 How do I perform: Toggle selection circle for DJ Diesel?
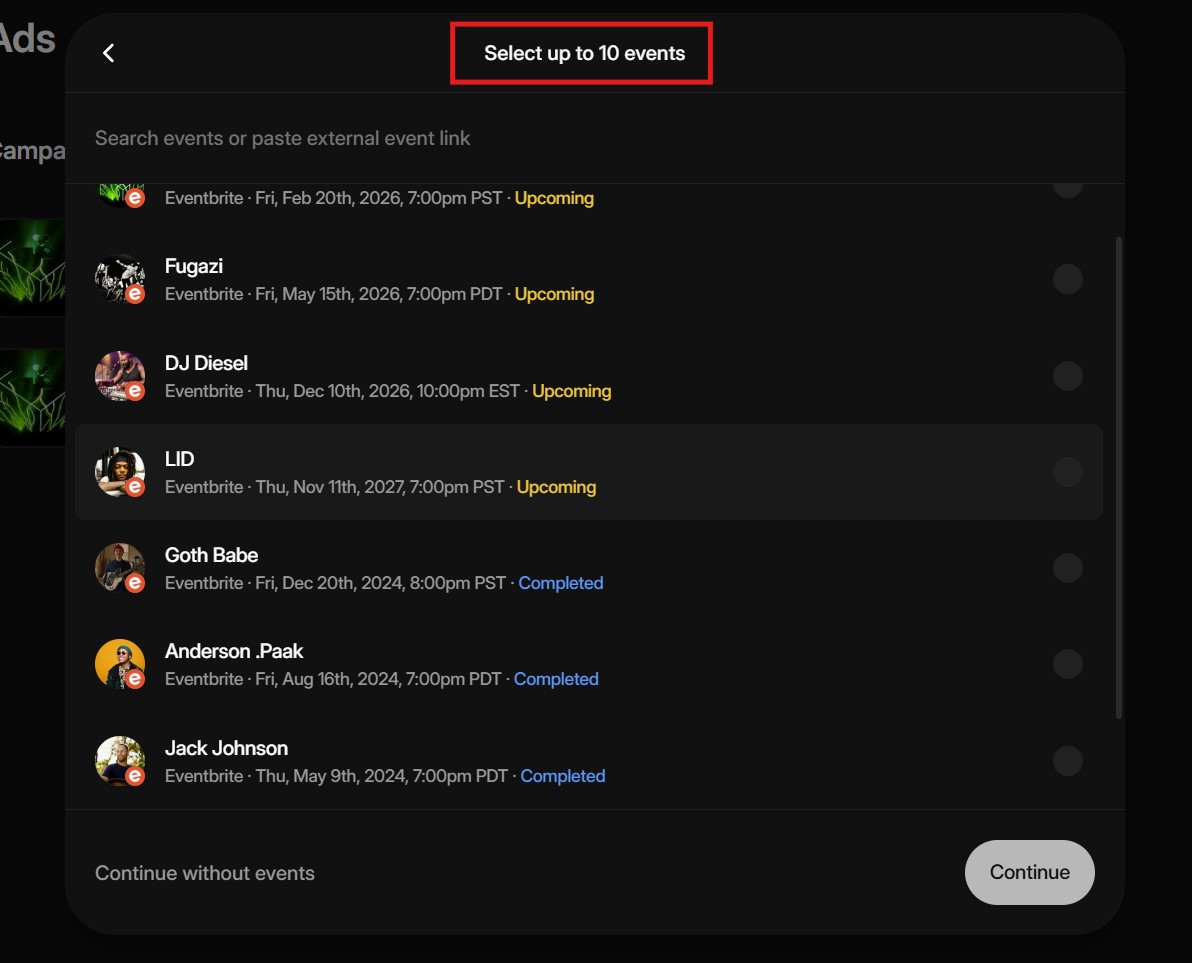(1067, 376)
